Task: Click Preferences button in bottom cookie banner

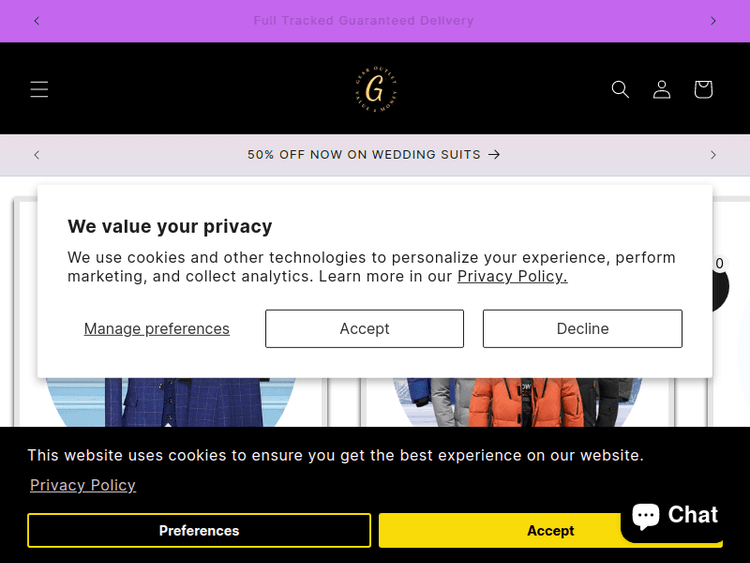Action: pyautogui.click(x=199, y=531)
